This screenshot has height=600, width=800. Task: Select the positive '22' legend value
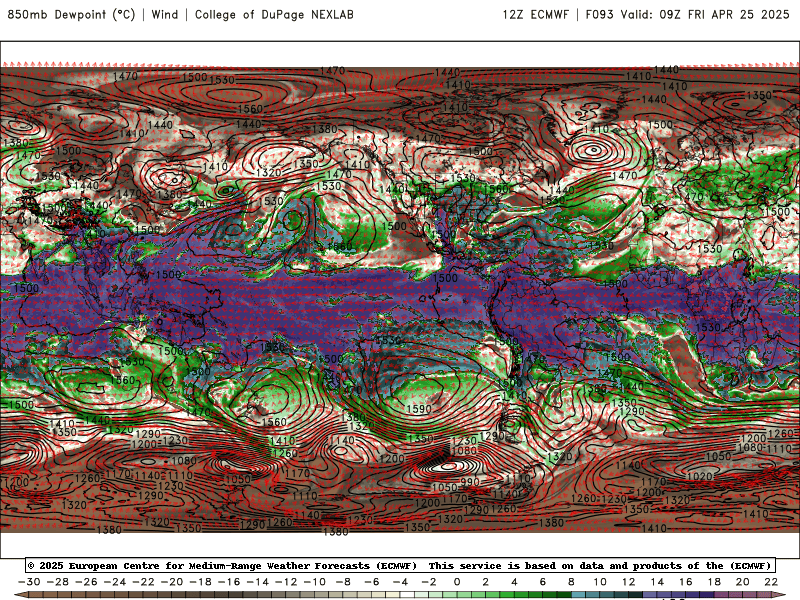[x=771, y=582]
